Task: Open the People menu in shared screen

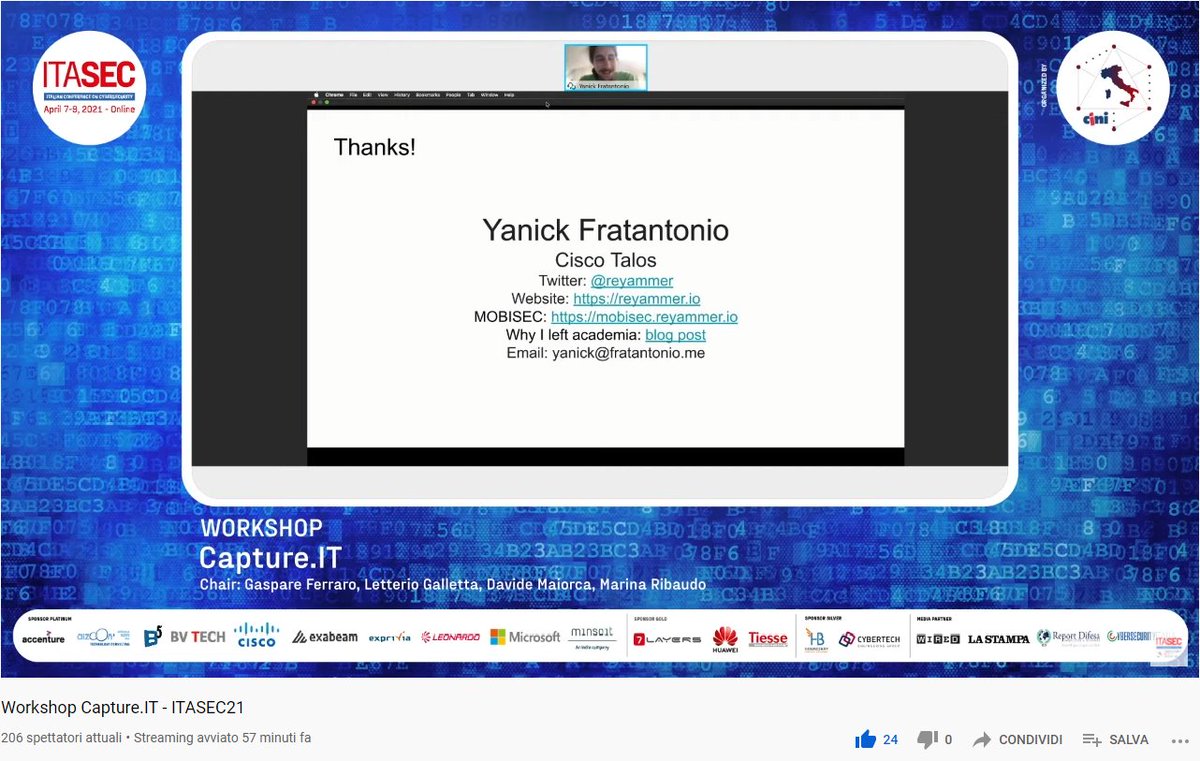Action: [453, 95]
